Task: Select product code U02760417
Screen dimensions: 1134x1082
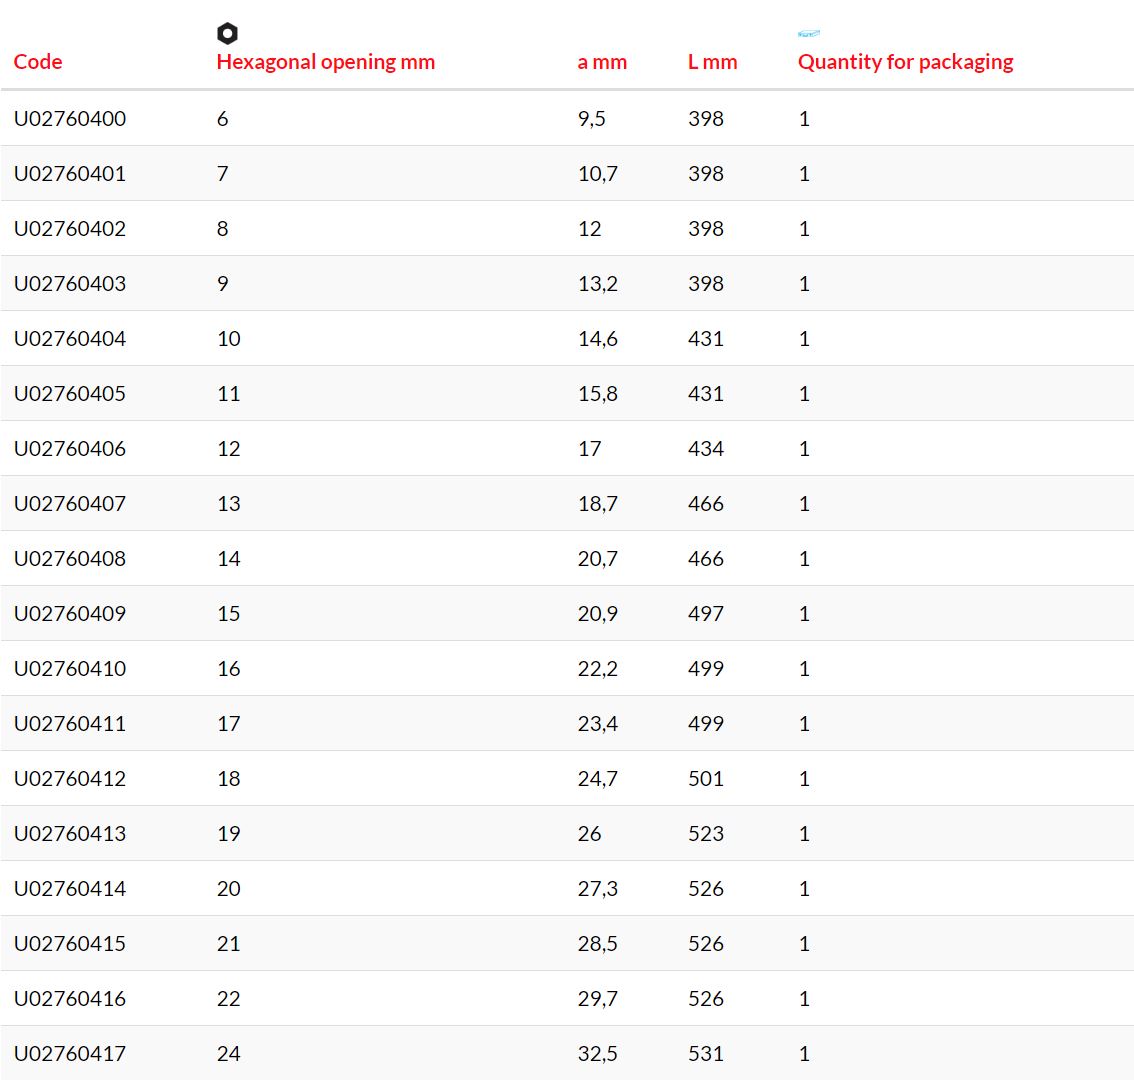Action: click(69, 1053)
